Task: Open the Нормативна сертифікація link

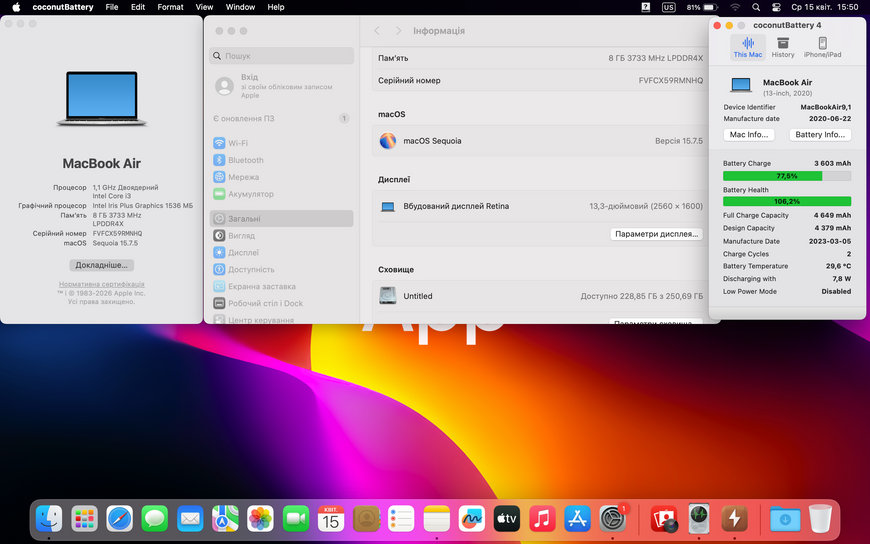Action: [x=102, y=284]
